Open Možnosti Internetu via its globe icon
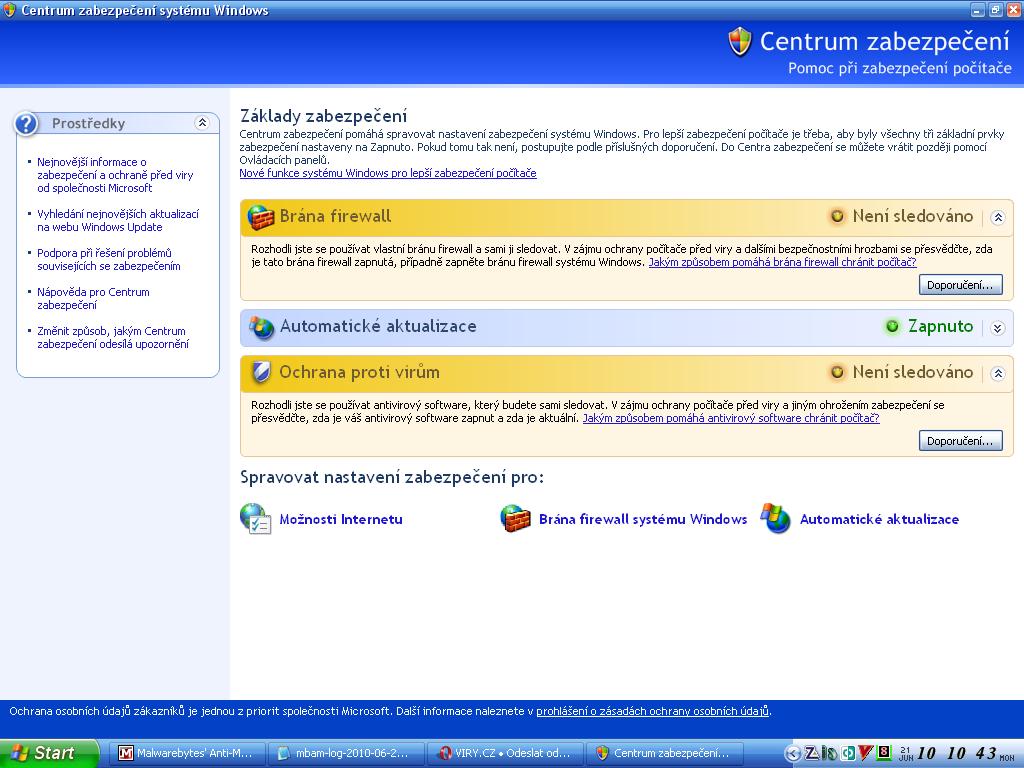 [x=256, y=518]
